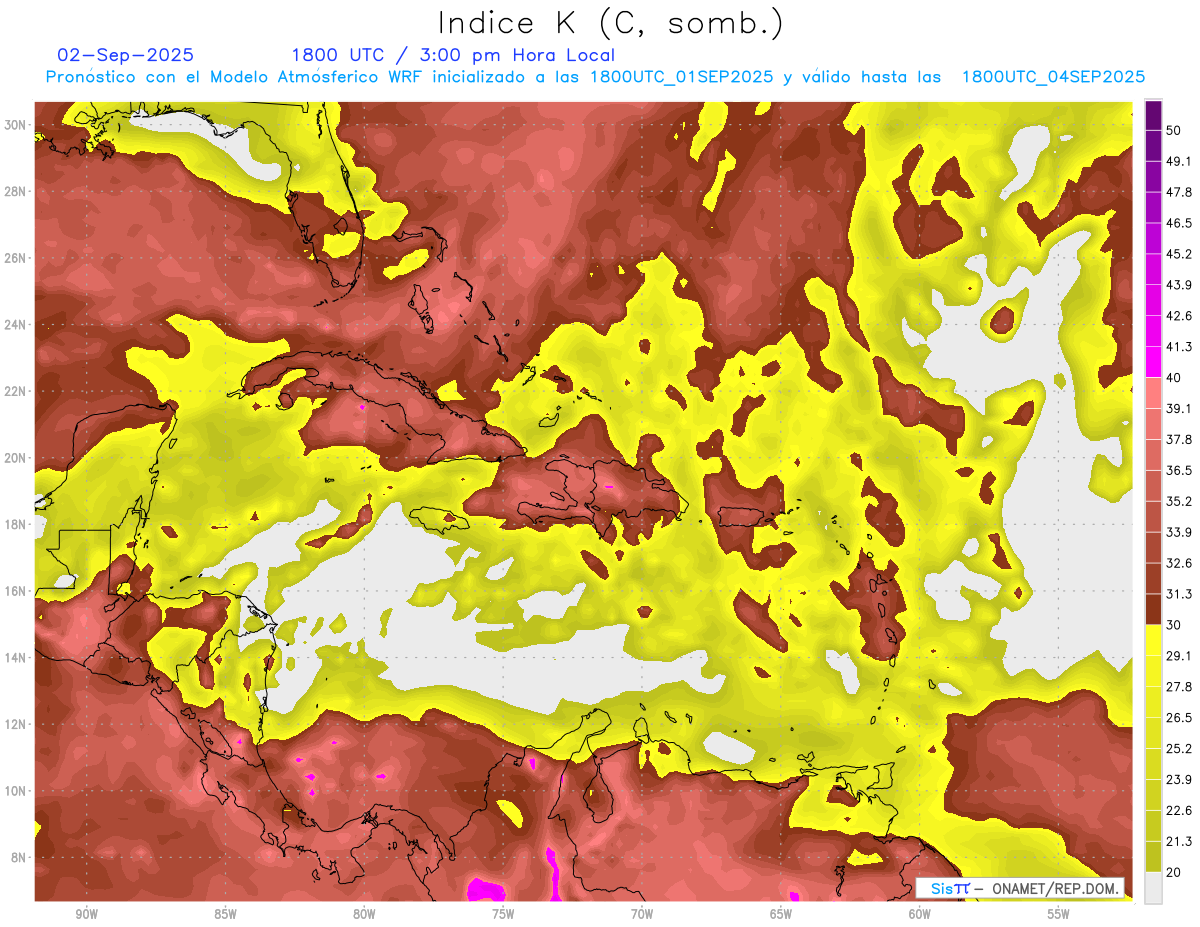Click the dark purple colorbar segment above 50

[1153, 115]
